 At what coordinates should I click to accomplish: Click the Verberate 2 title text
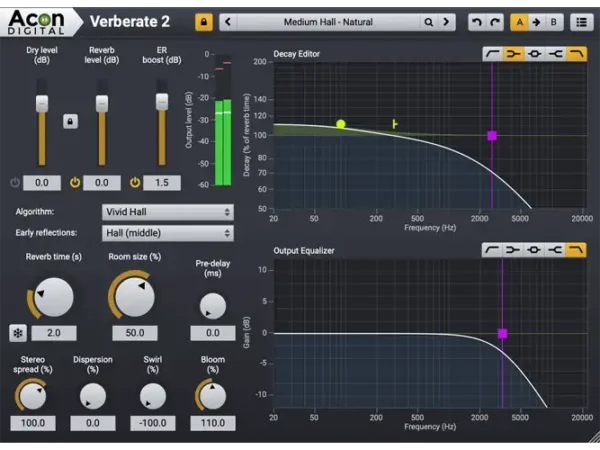[130, 22]
